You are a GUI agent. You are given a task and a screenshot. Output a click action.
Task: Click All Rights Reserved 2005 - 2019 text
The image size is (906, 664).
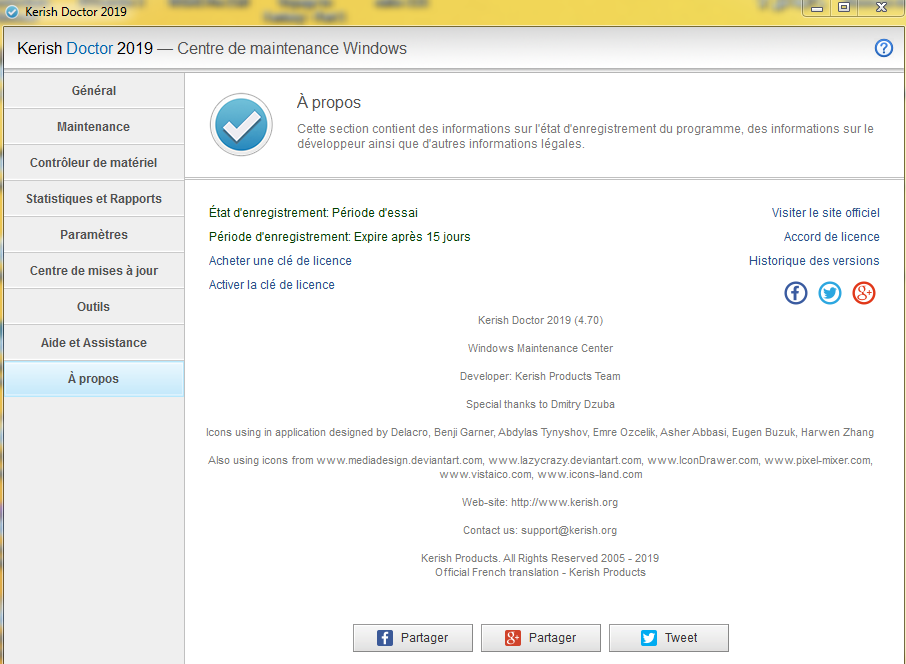coord(581,558)
